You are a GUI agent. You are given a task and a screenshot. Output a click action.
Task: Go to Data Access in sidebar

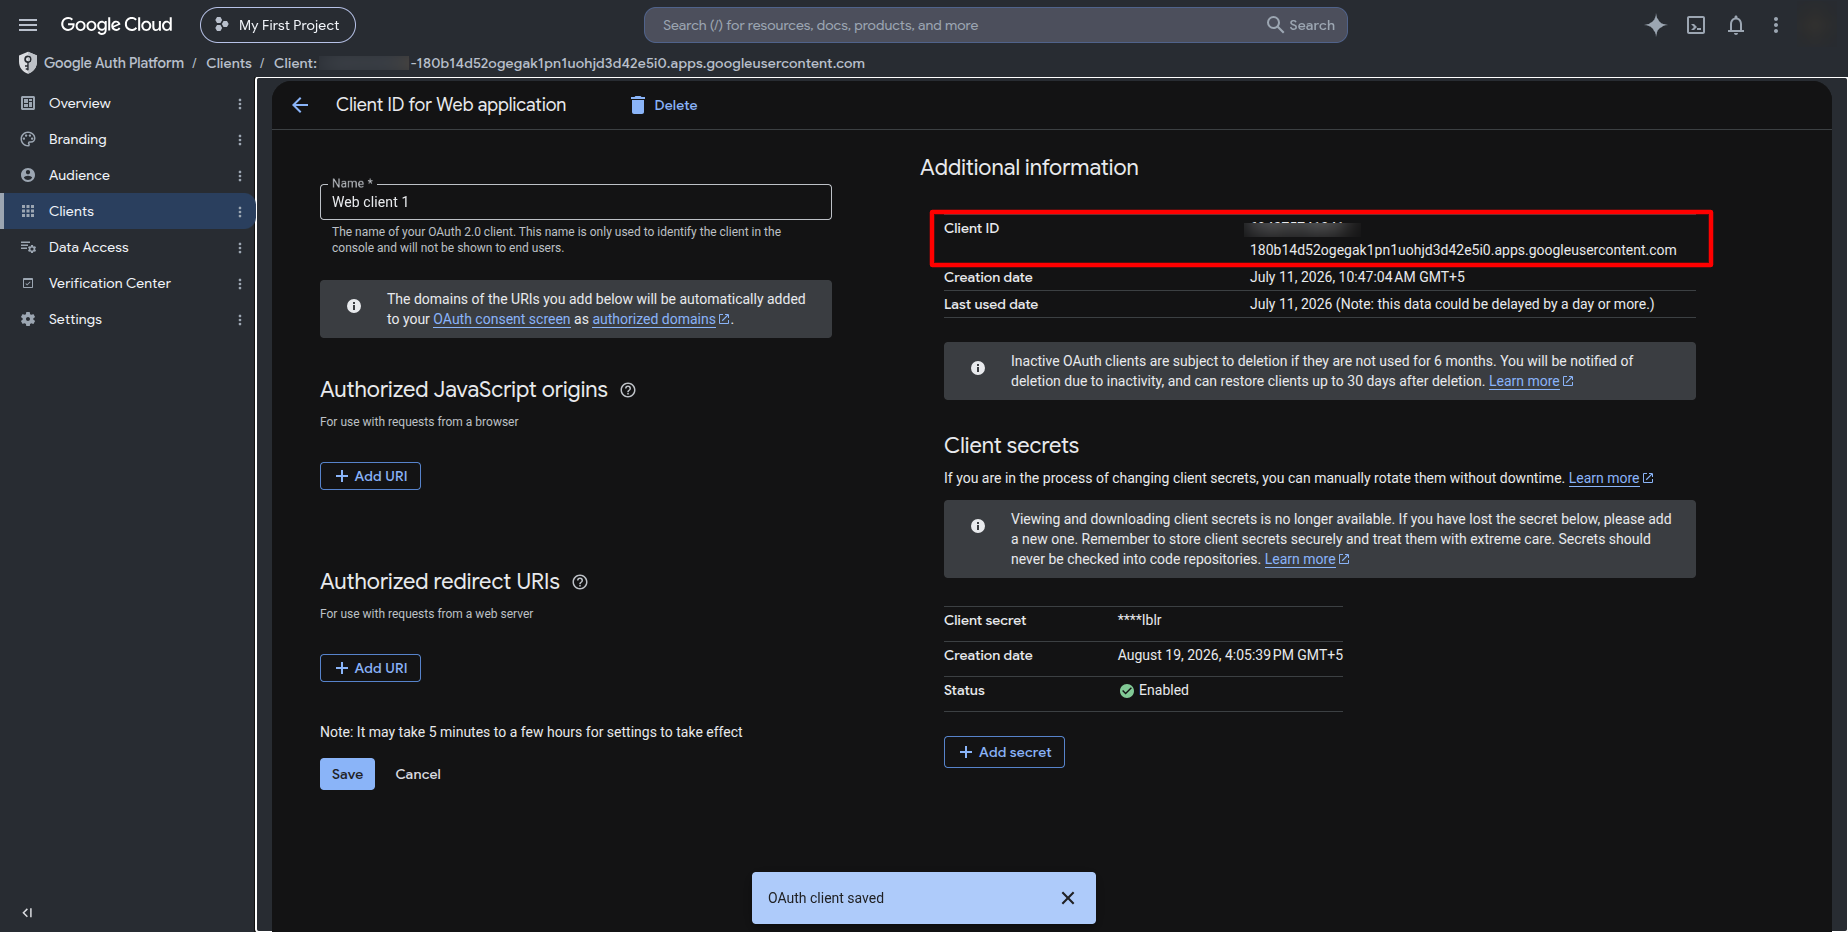pos(88,247)
